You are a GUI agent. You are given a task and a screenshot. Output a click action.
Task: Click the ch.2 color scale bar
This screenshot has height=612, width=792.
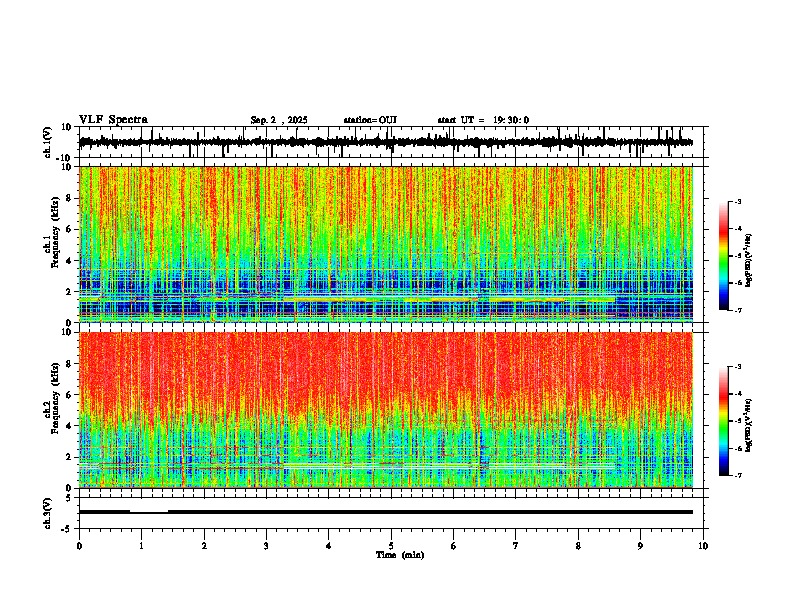[x=724, y=421]
